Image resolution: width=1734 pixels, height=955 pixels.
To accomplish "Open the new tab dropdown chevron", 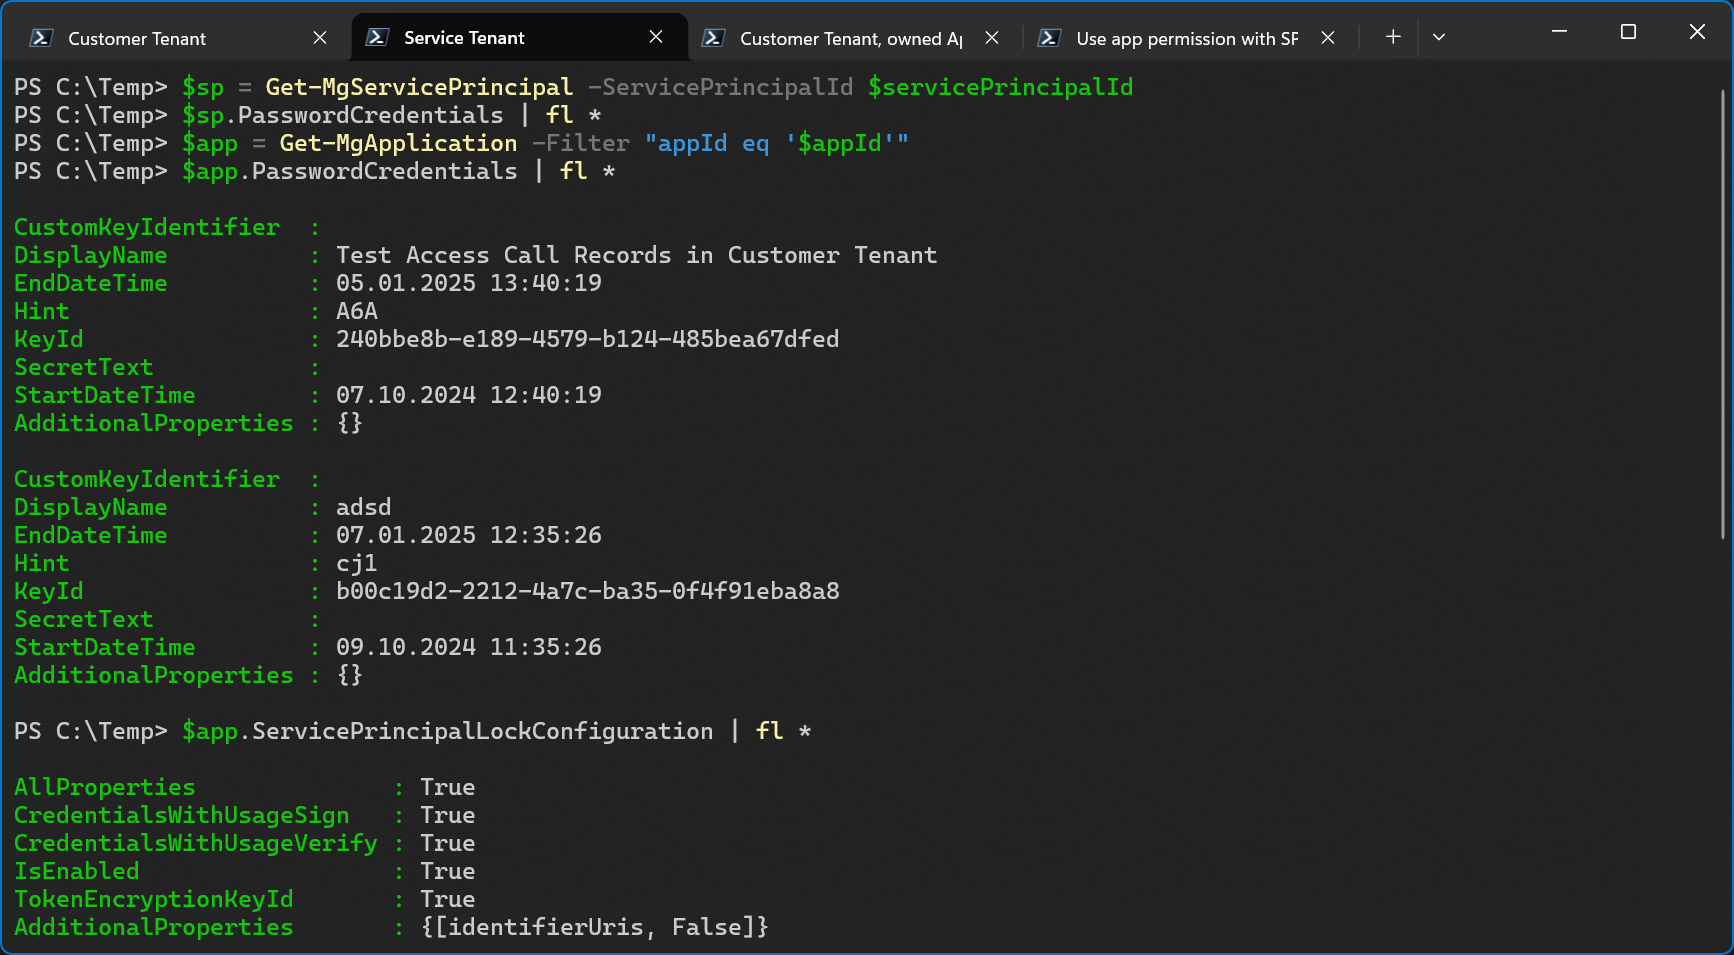I will 1438,36.
